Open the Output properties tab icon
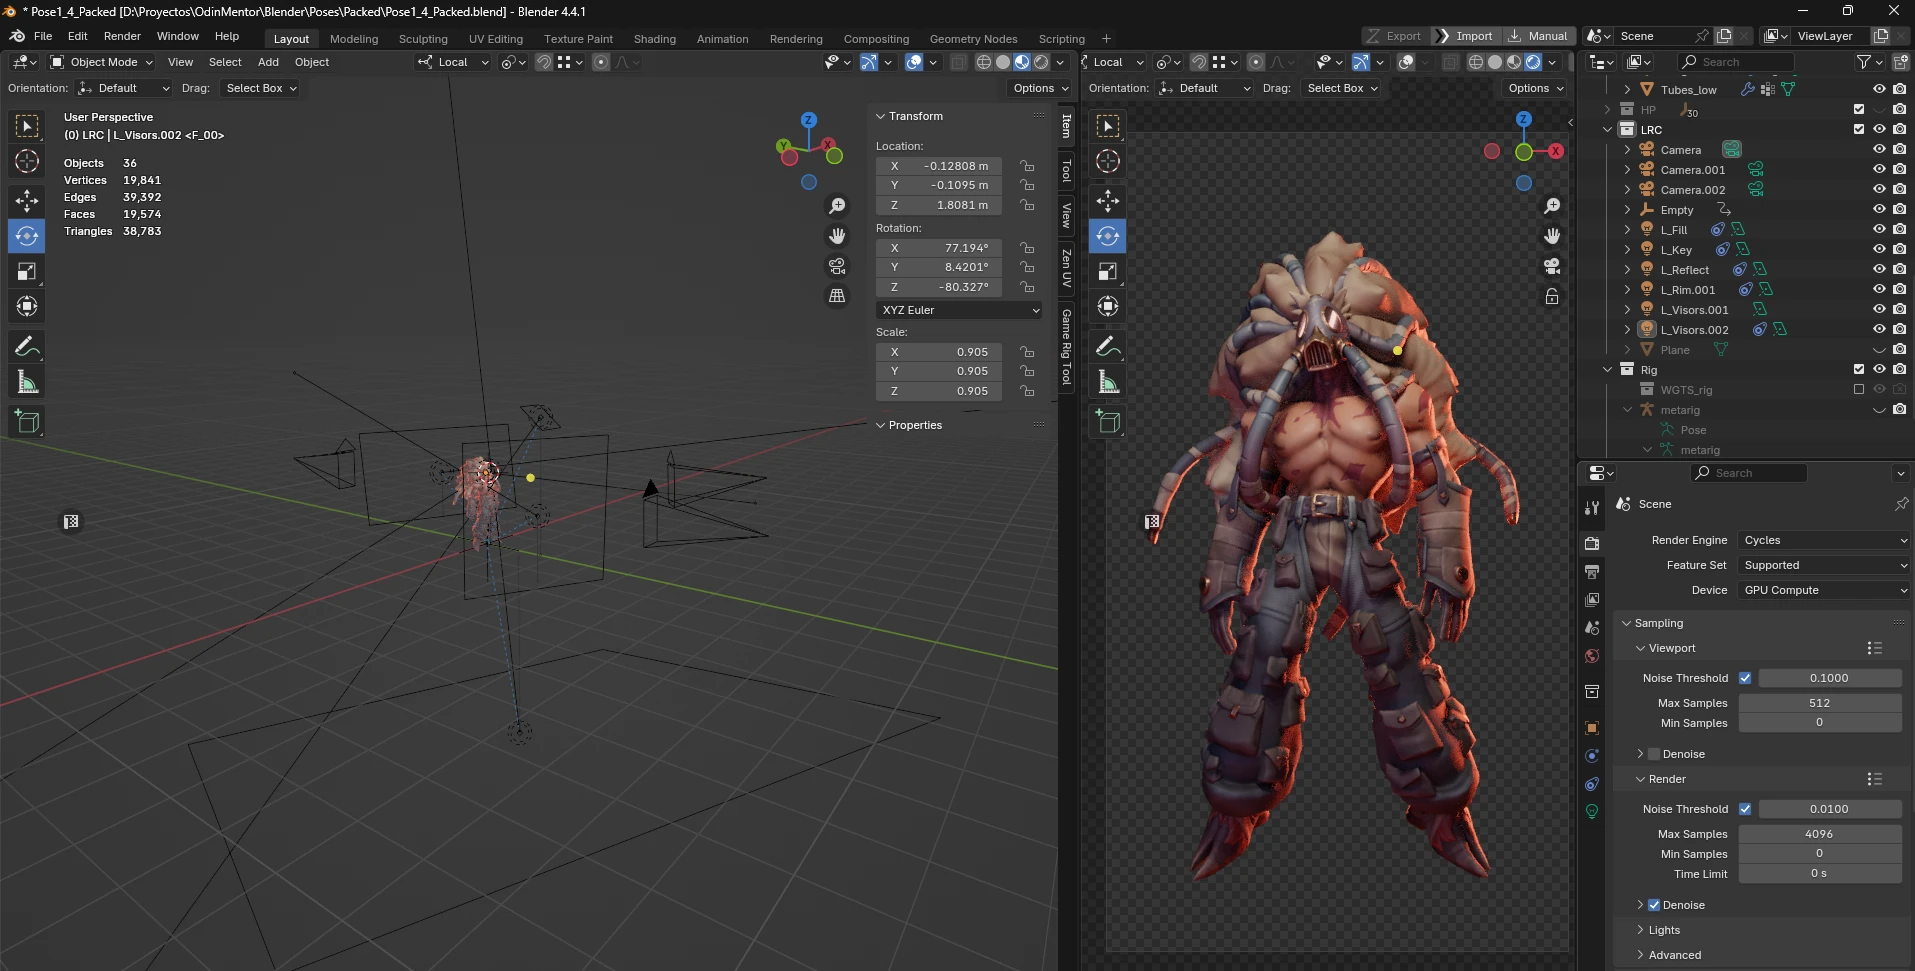Screen dimensions: 1915x971 pyautogui.click(x=1592, y=572)
